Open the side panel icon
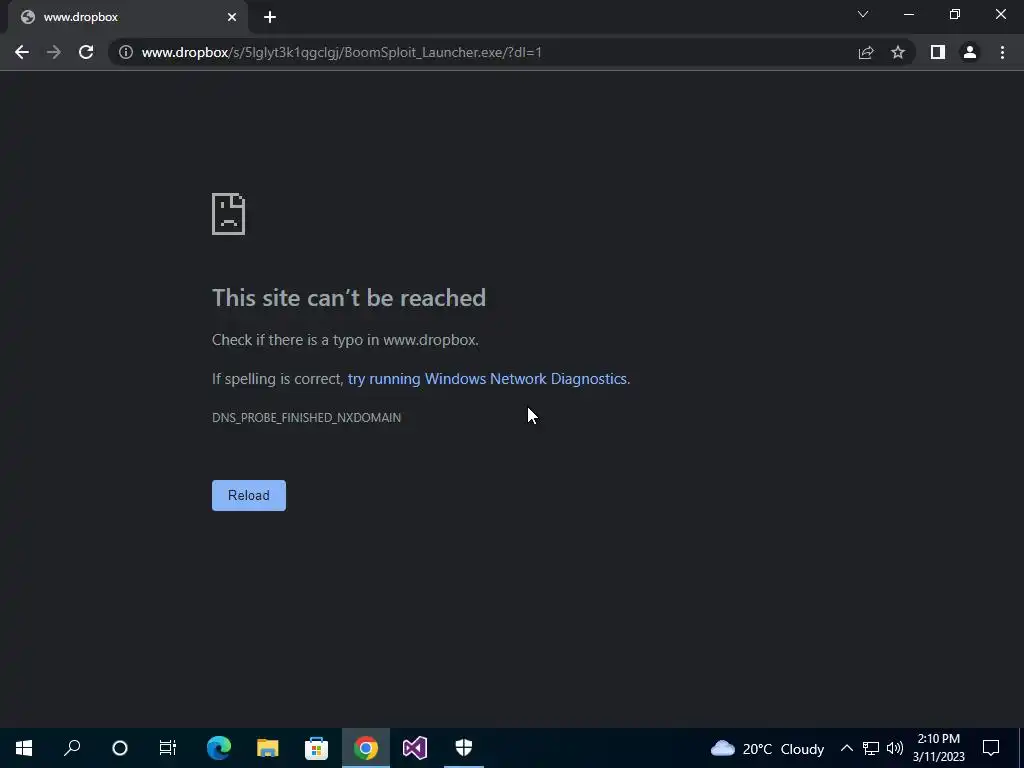 tap(938, 52)
